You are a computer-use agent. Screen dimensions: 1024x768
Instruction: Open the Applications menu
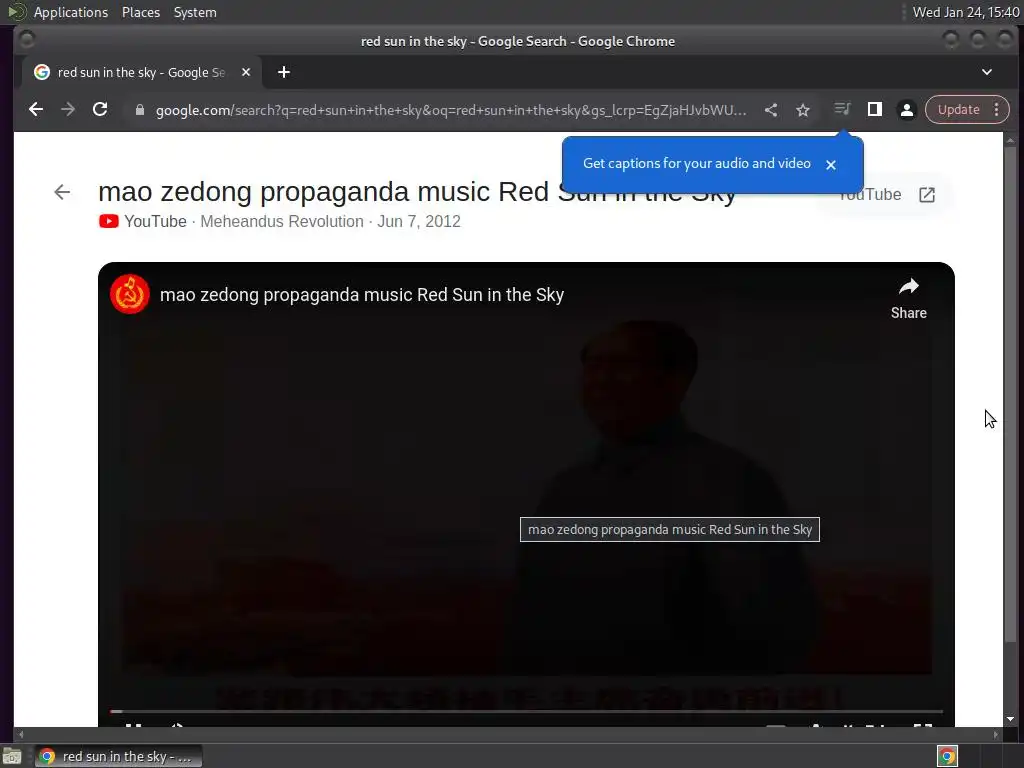pos(71,12)
